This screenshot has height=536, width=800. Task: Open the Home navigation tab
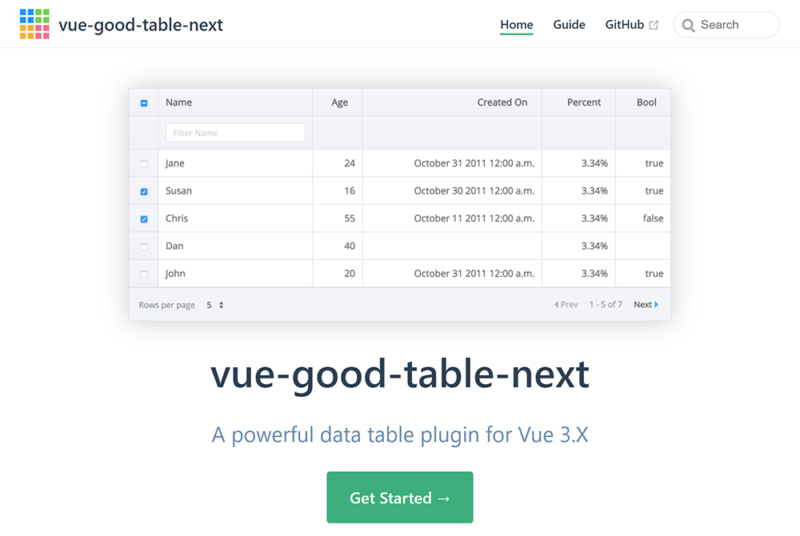516,25
